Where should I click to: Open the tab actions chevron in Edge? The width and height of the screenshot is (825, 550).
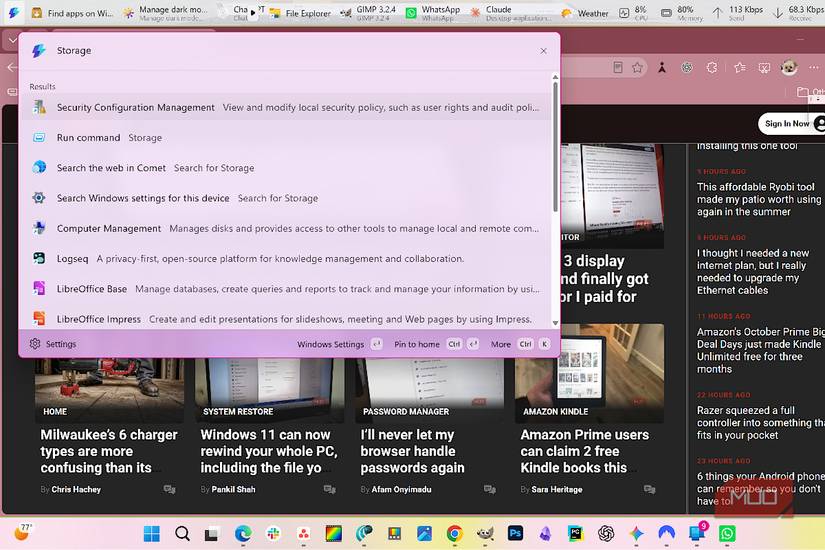[x=12, y=41]
